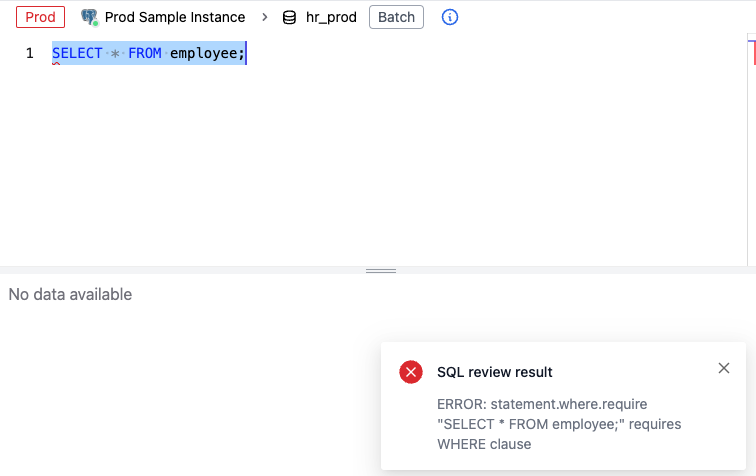Click the No data available message
756x476 pixels.
pos(70,294)
